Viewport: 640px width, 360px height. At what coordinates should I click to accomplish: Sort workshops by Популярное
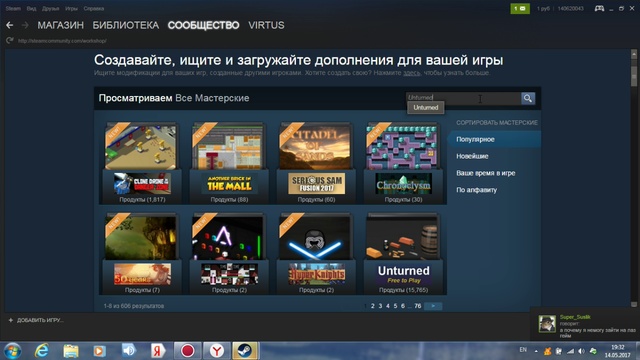pyautogui.click(x=495, y=139)
